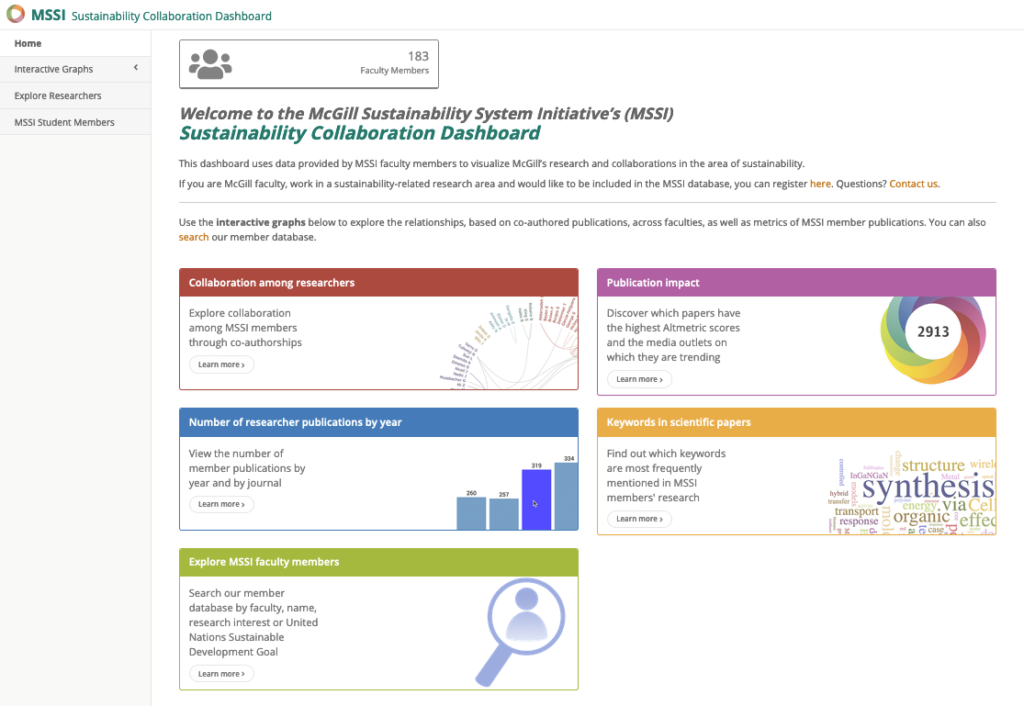Open the Contact us link

pos(914,184)
